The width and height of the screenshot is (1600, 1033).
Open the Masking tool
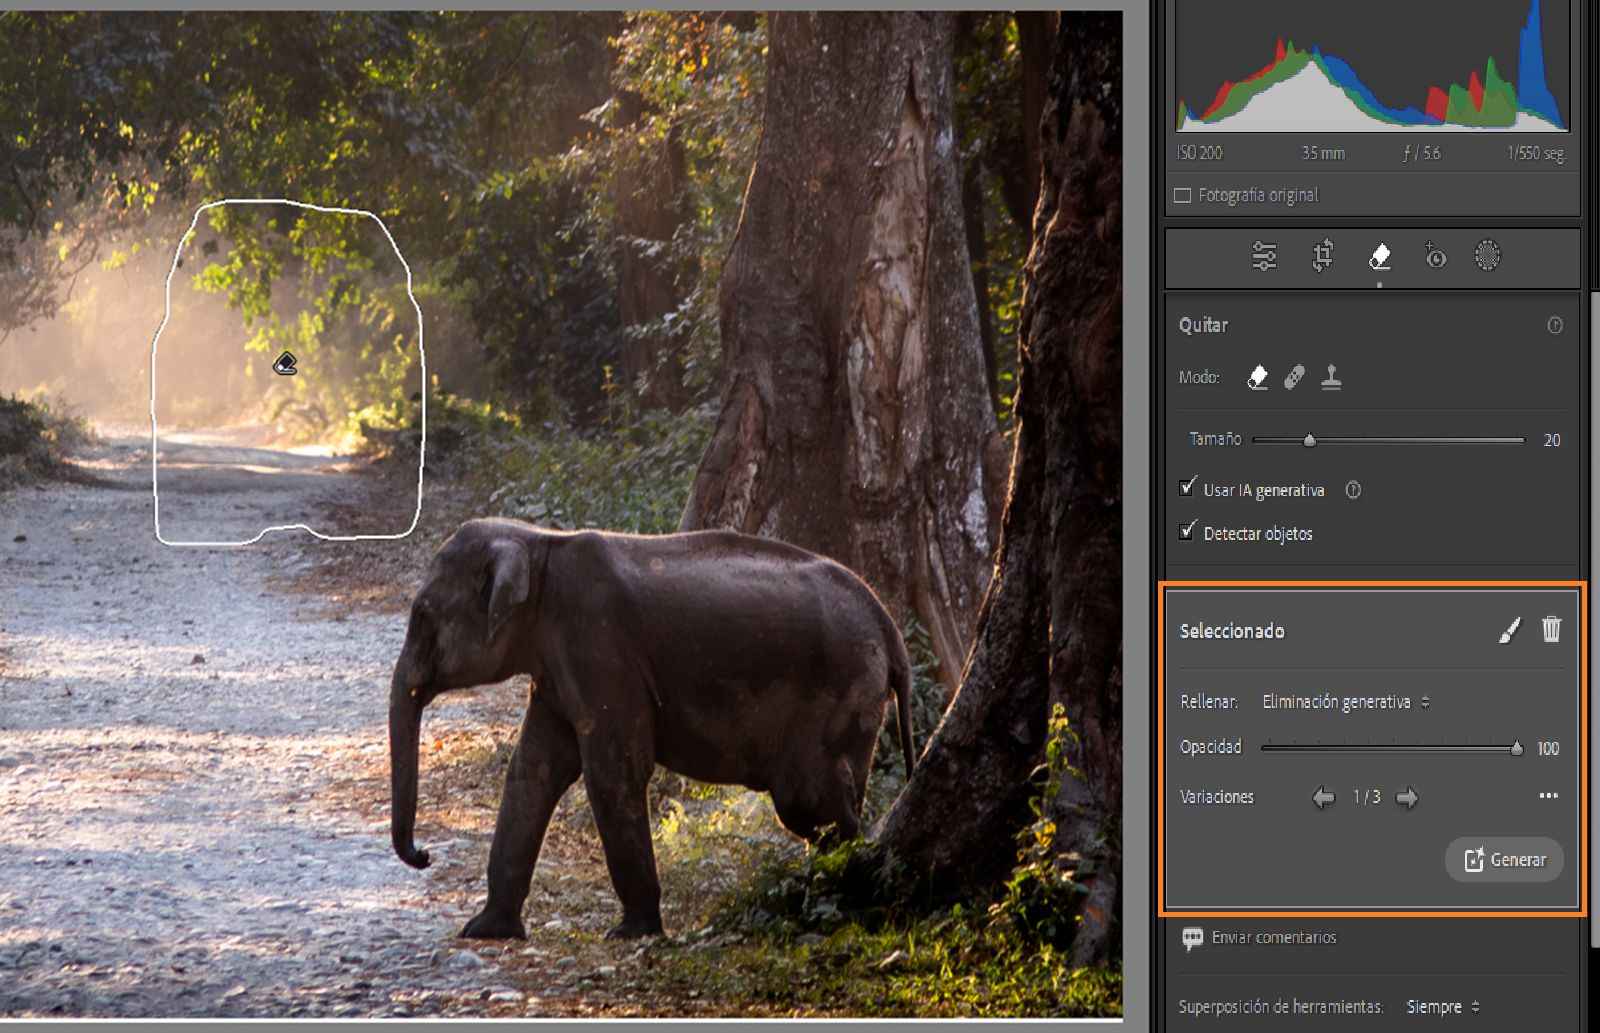pyautogui.click(x=1488, y=256)
